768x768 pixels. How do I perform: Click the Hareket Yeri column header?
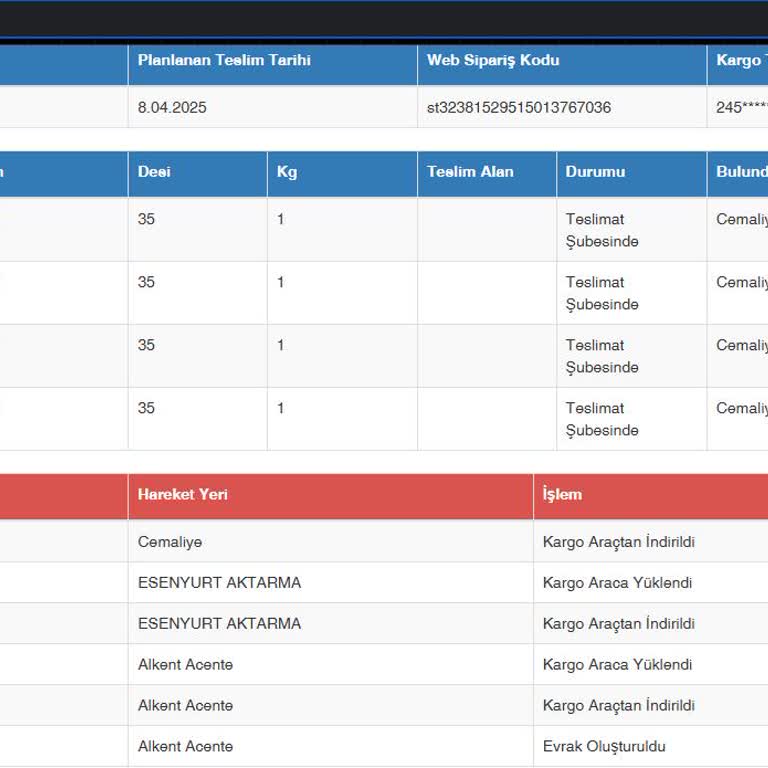coord(183,494)
